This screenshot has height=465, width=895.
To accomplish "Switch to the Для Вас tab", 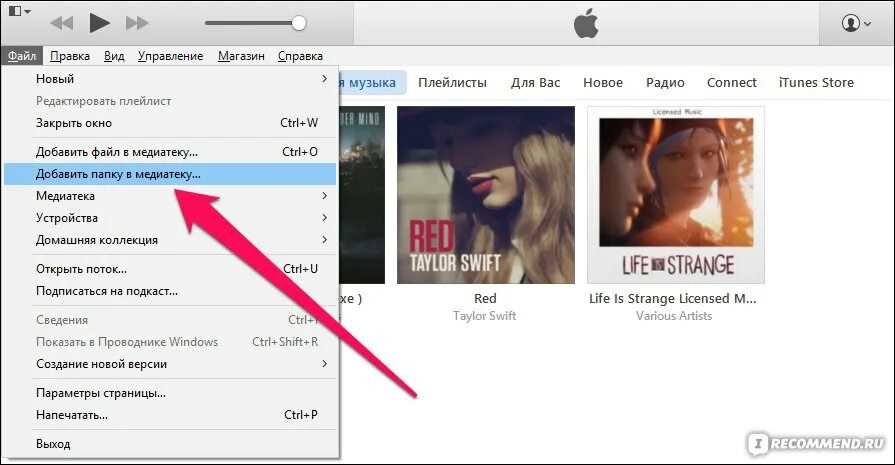I will pyautogui.click(x=535, y=83).
